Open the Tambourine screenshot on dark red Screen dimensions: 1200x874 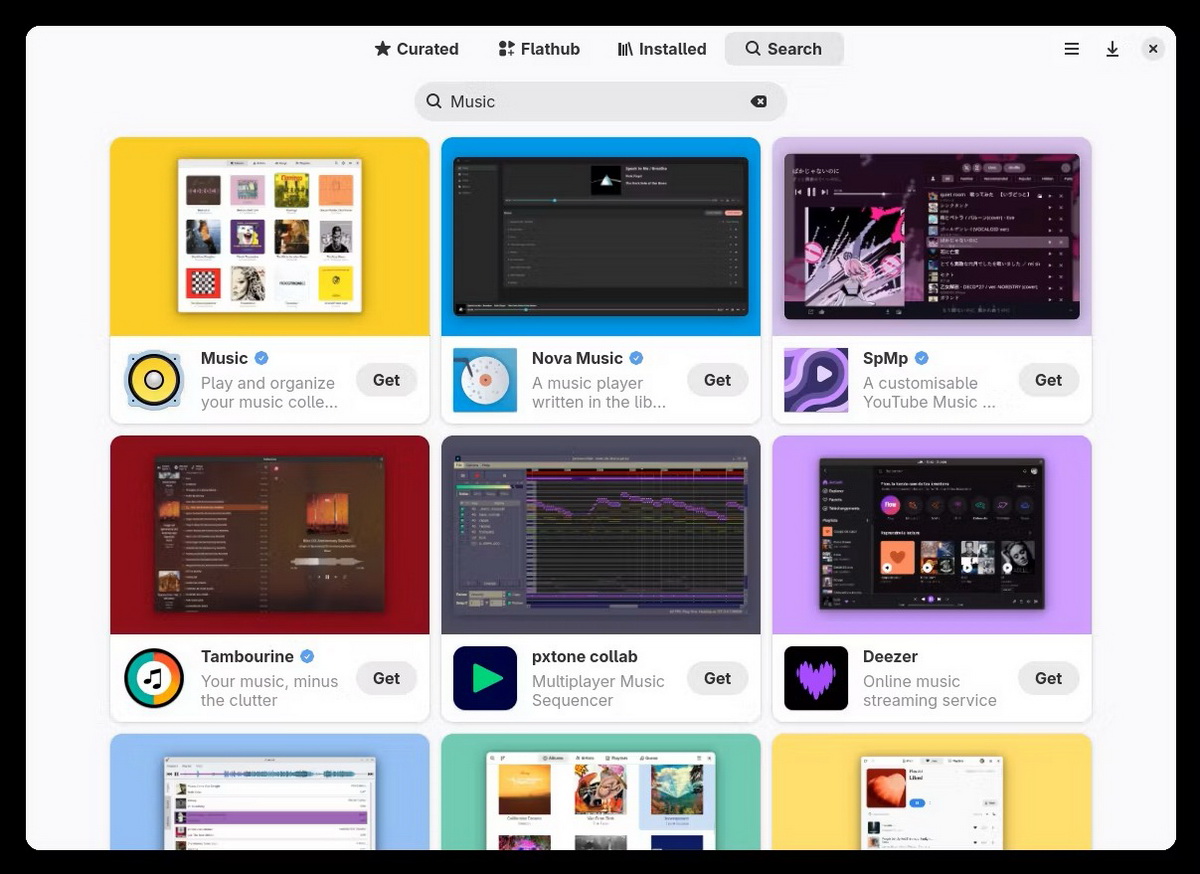tap(270, 534)
